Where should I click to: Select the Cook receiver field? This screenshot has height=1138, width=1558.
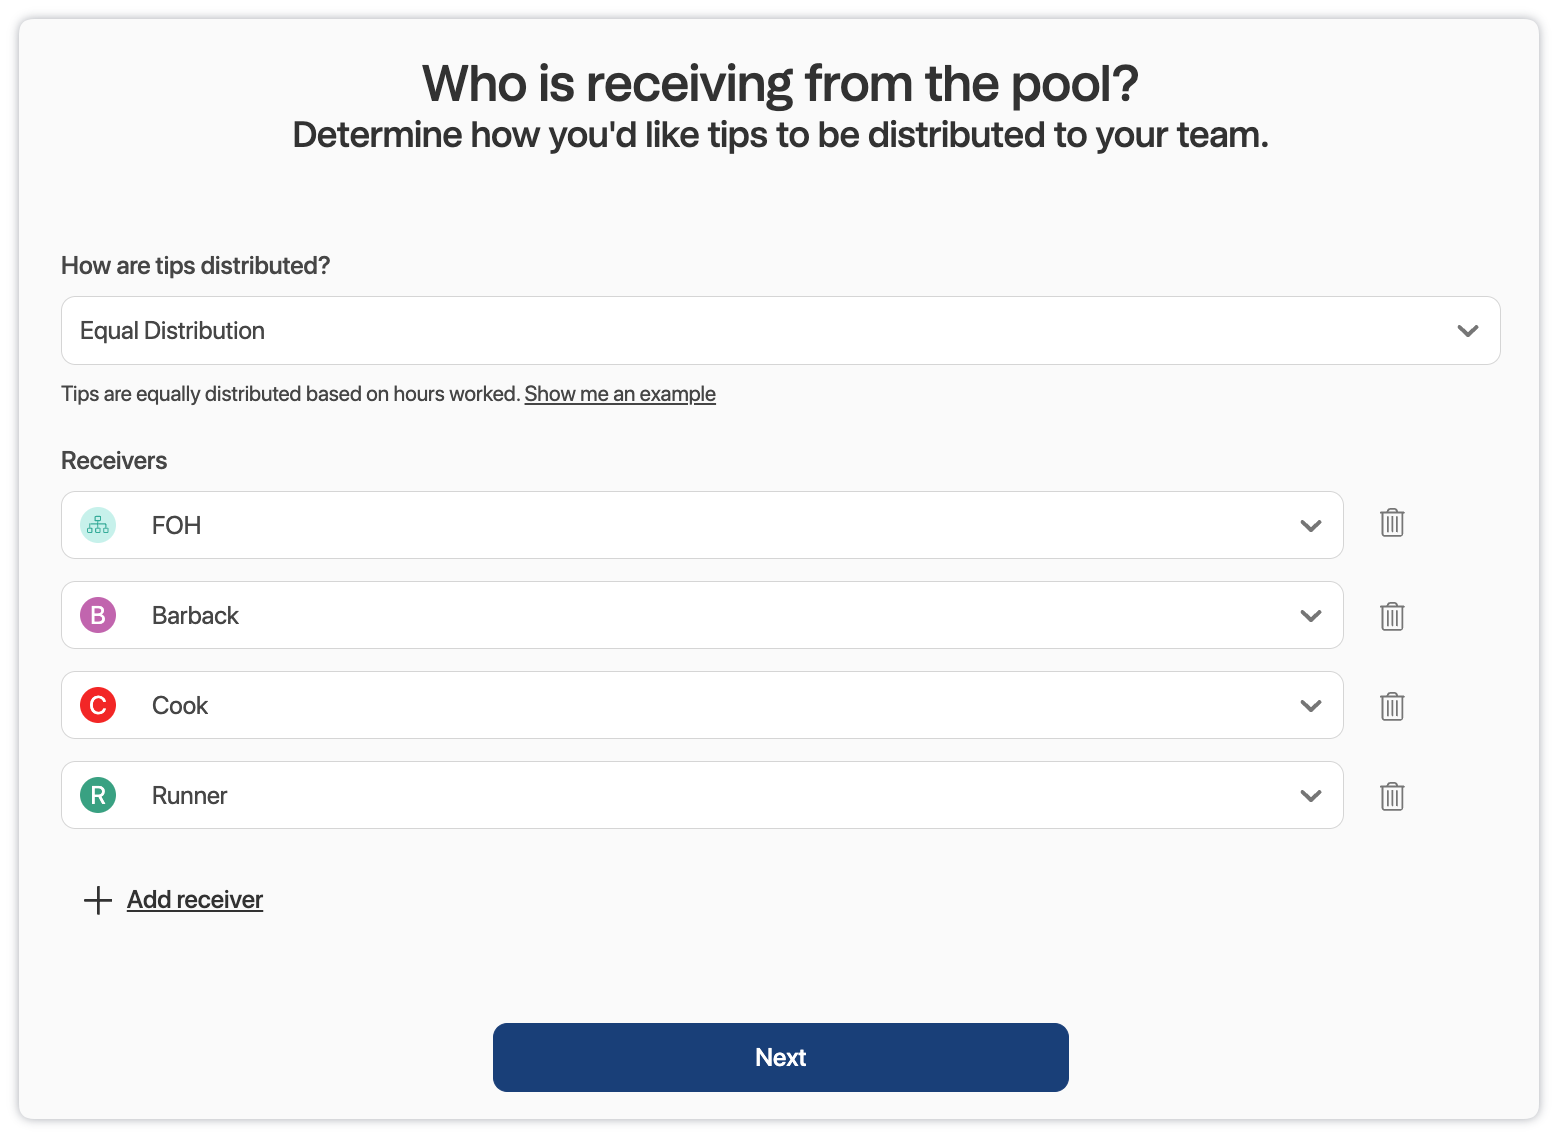pyautogui.click(x=700, y=705)
